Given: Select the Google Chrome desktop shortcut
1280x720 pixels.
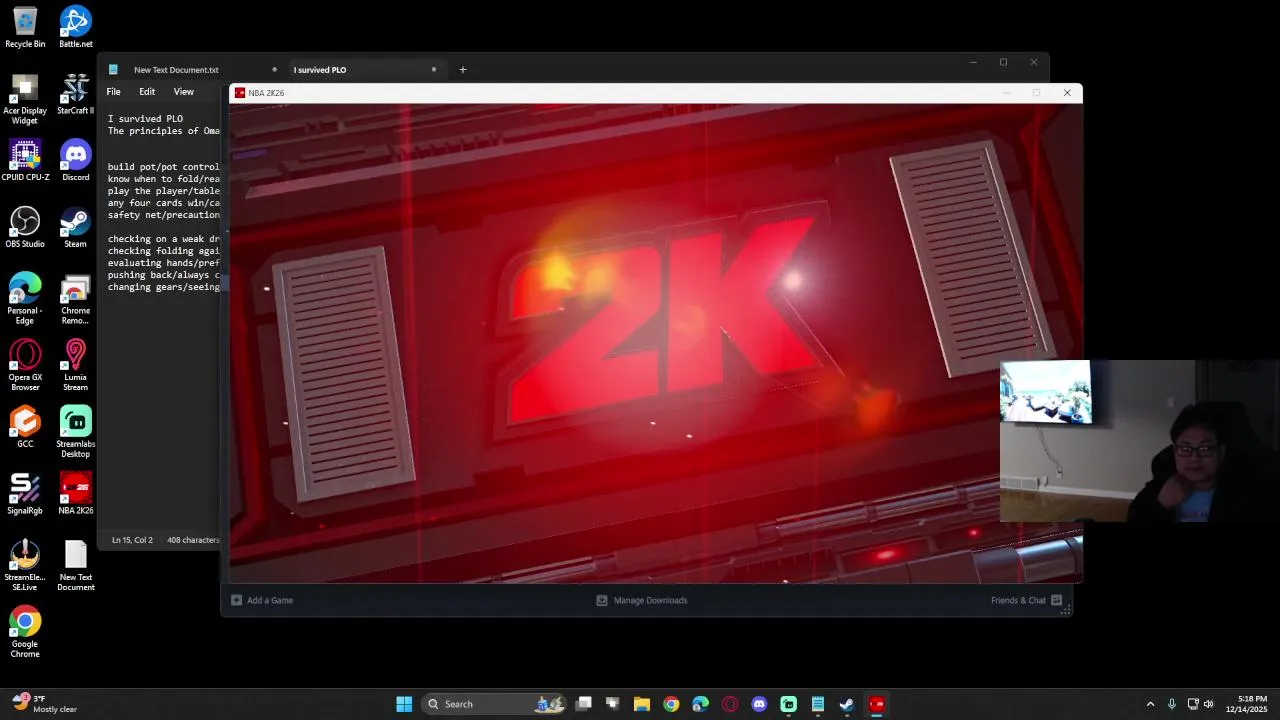Looking at the screenshot, I should 25,633.
